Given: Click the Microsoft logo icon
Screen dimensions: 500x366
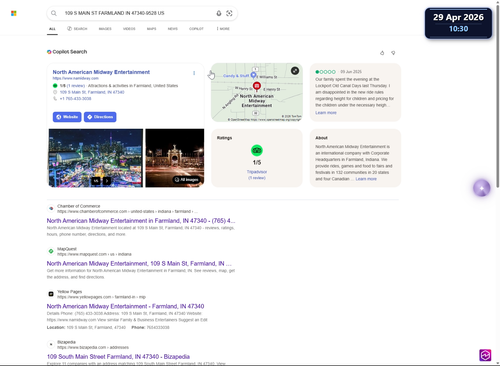Looking at the screenshot, I should [14, 13].
